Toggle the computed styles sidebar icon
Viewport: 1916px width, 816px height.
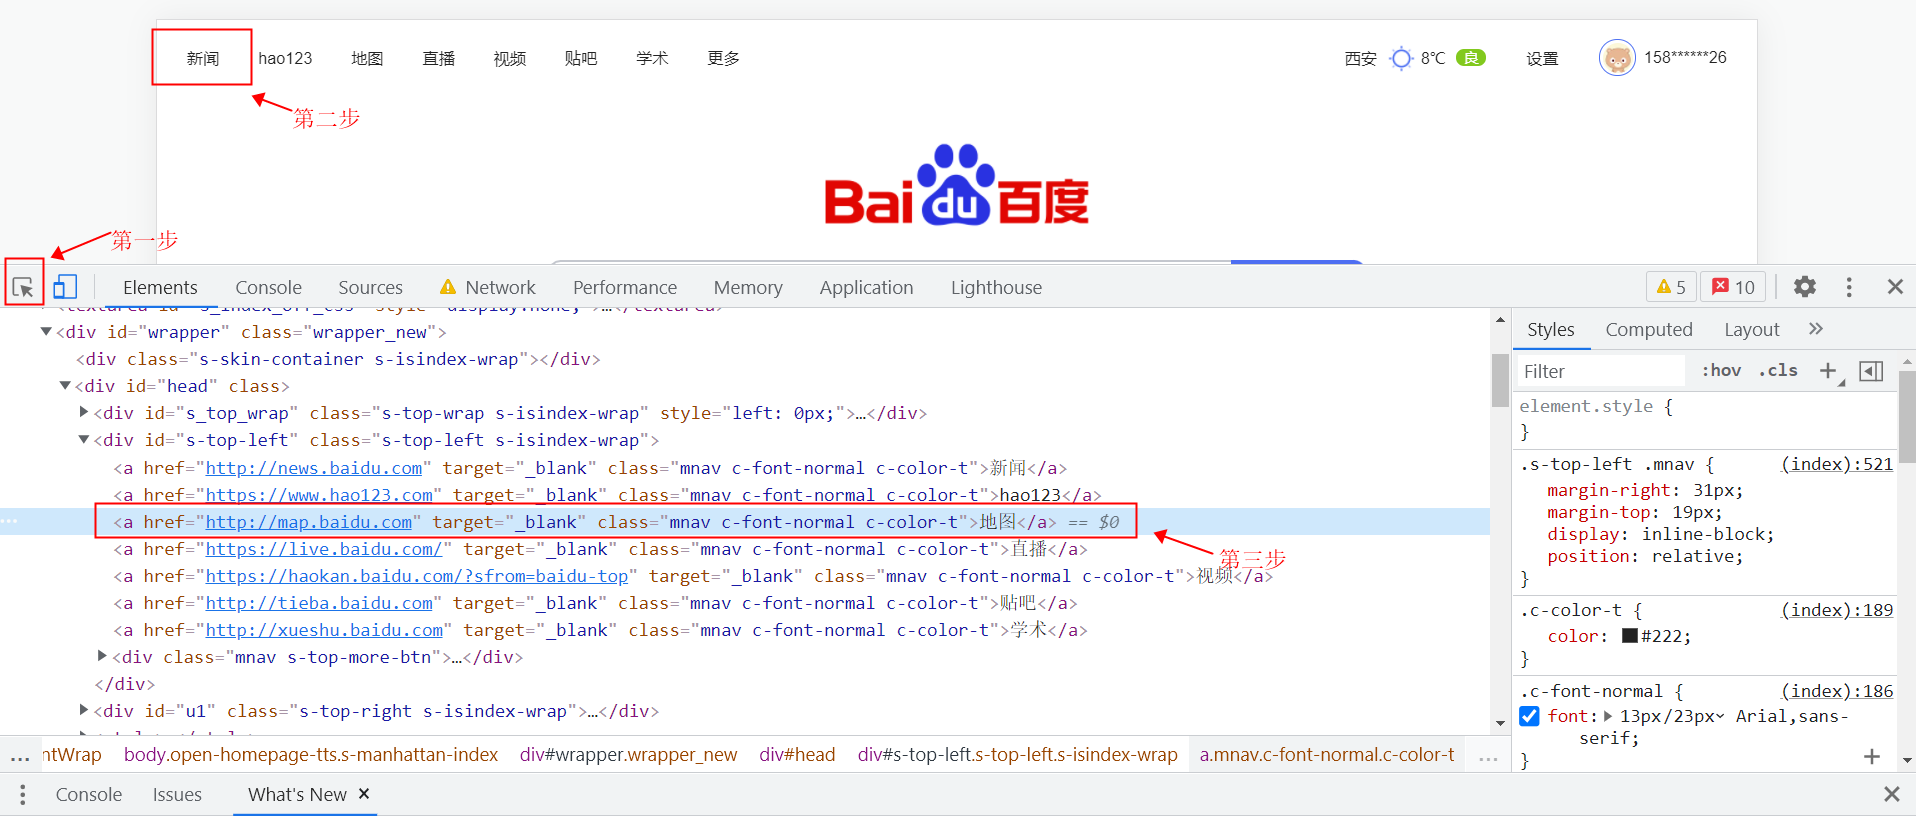tap(1871, 371)
